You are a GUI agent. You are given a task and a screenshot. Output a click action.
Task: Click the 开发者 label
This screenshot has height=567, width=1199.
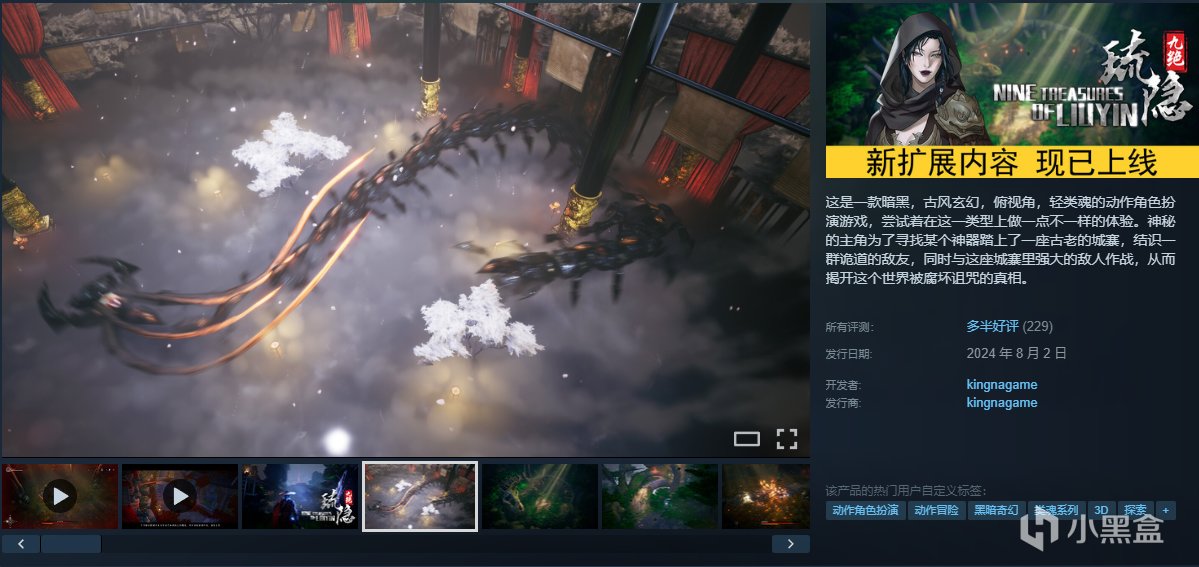tap(843, 385)
